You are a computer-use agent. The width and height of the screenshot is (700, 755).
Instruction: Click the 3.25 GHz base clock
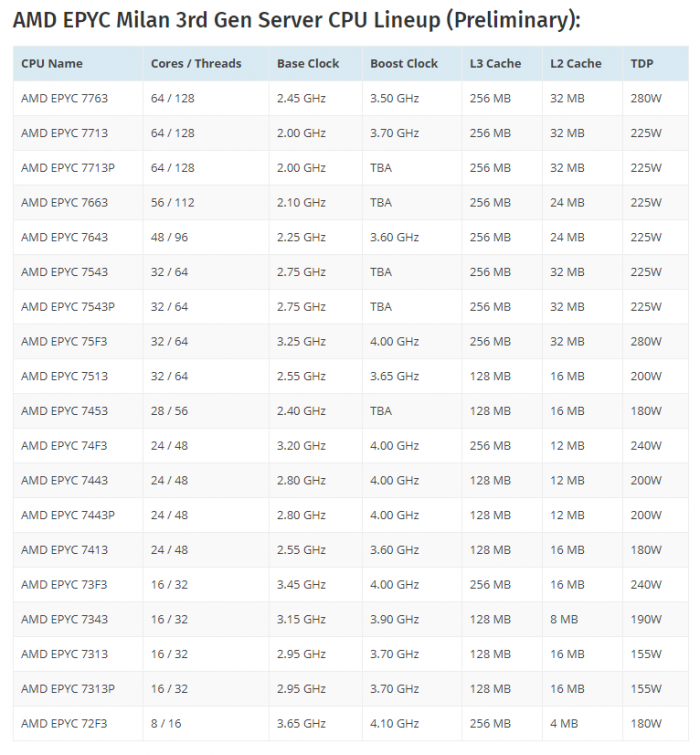pos(301,341)
